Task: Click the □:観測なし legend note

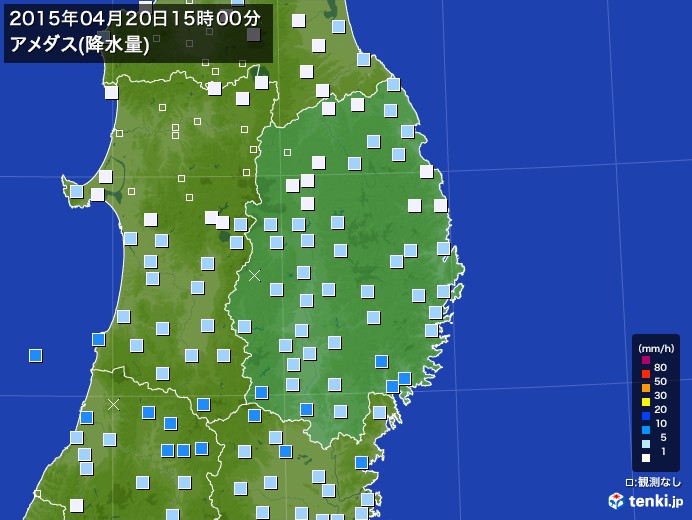Action: pyautogui.click(x=653, y=482)
